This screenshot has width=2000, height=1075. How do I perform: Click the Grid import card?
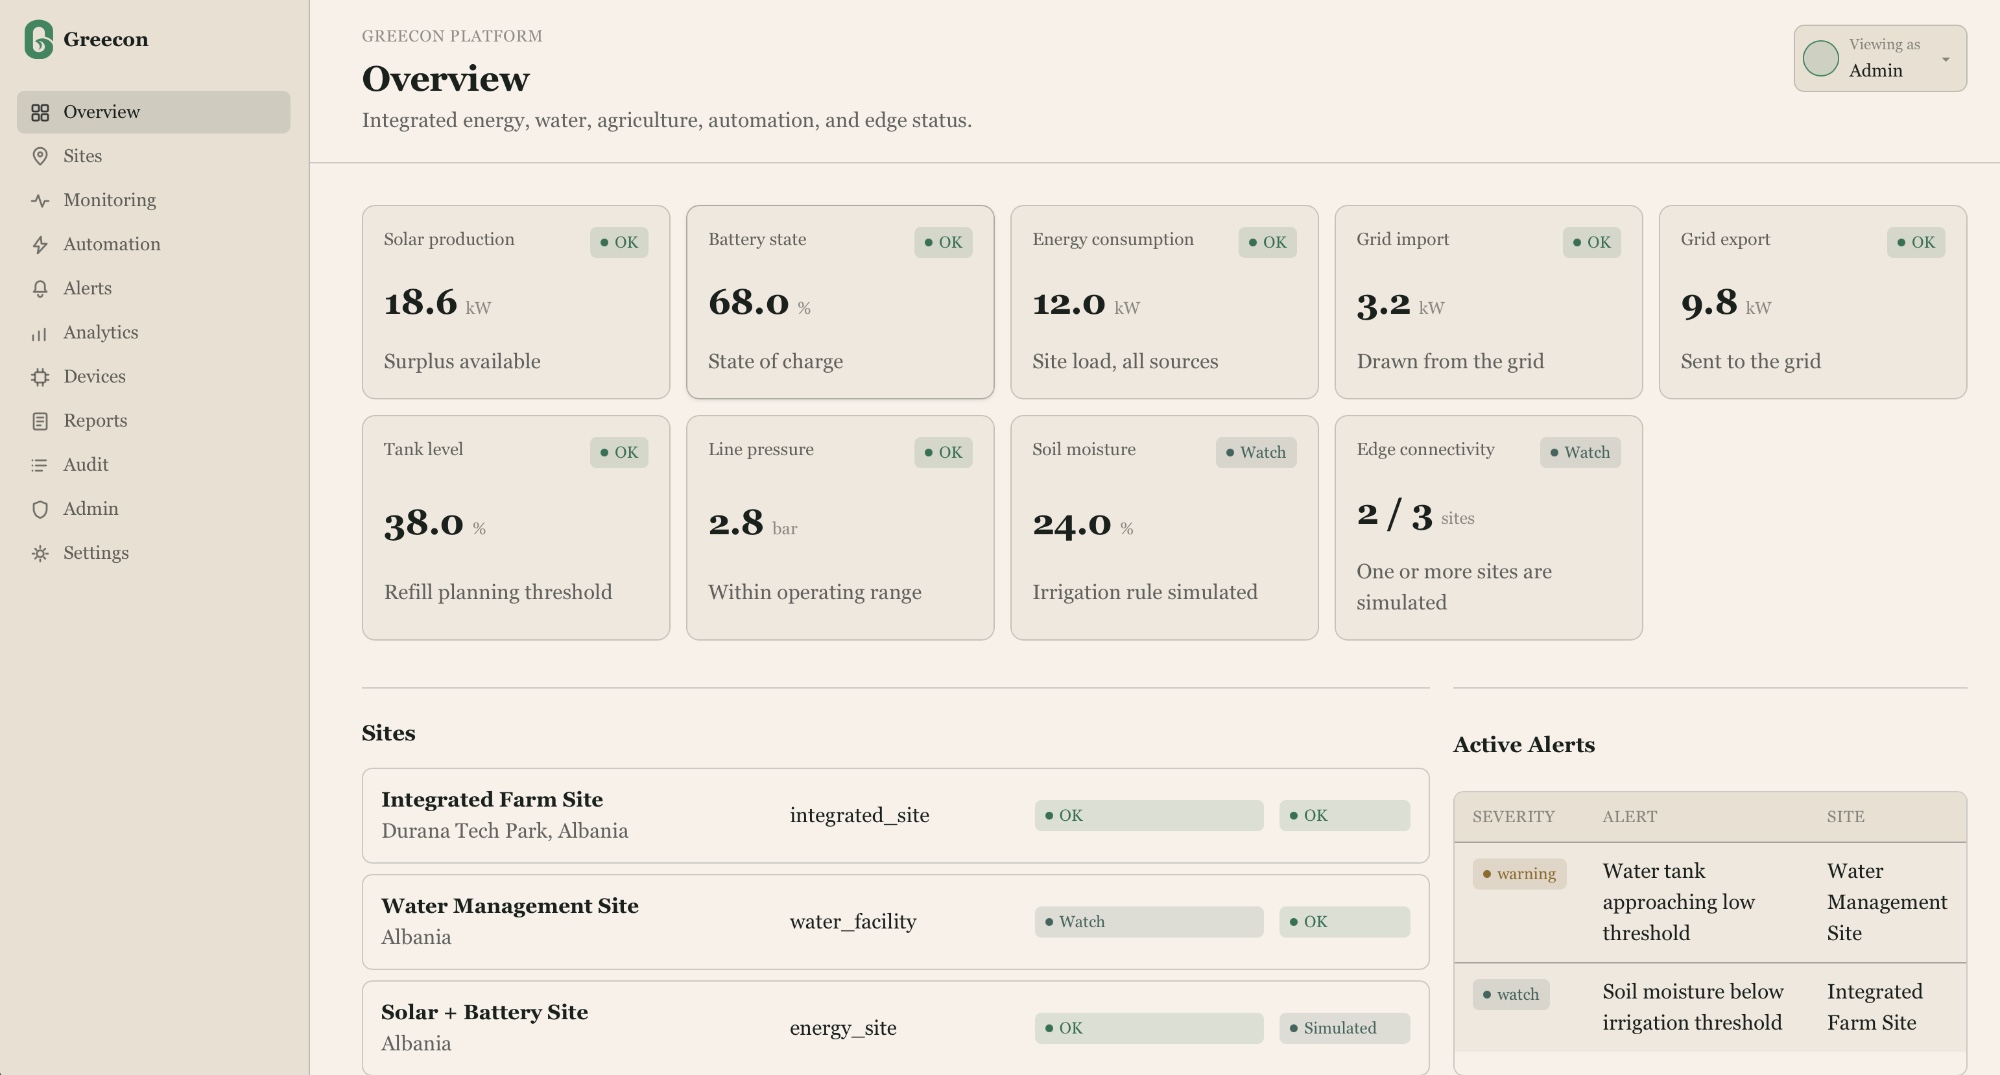coord(1488,302)
